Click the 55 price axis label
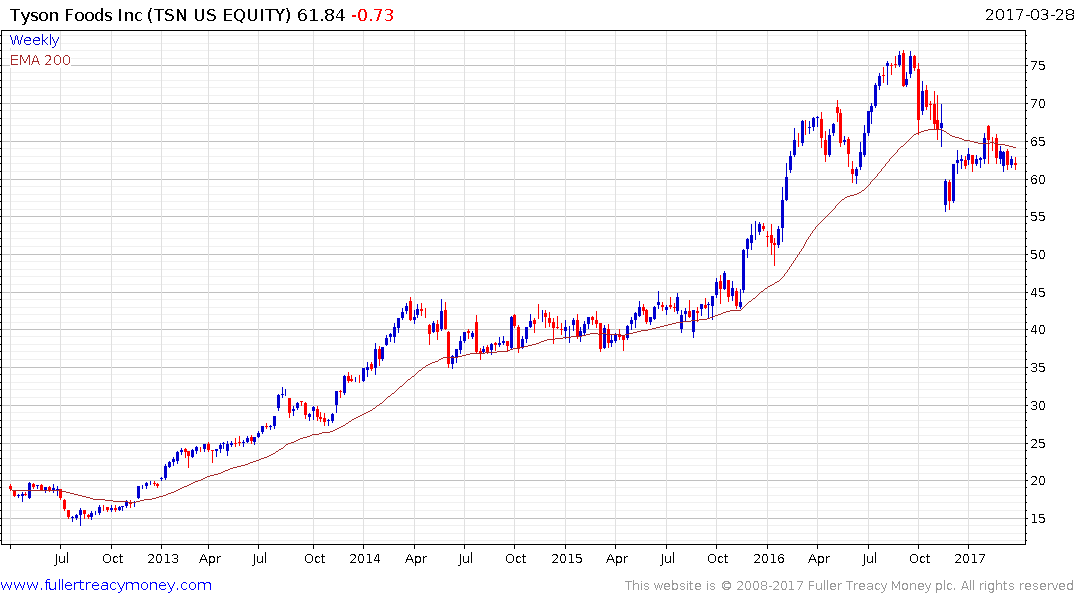1075x600 pixels. (1037, 217)
